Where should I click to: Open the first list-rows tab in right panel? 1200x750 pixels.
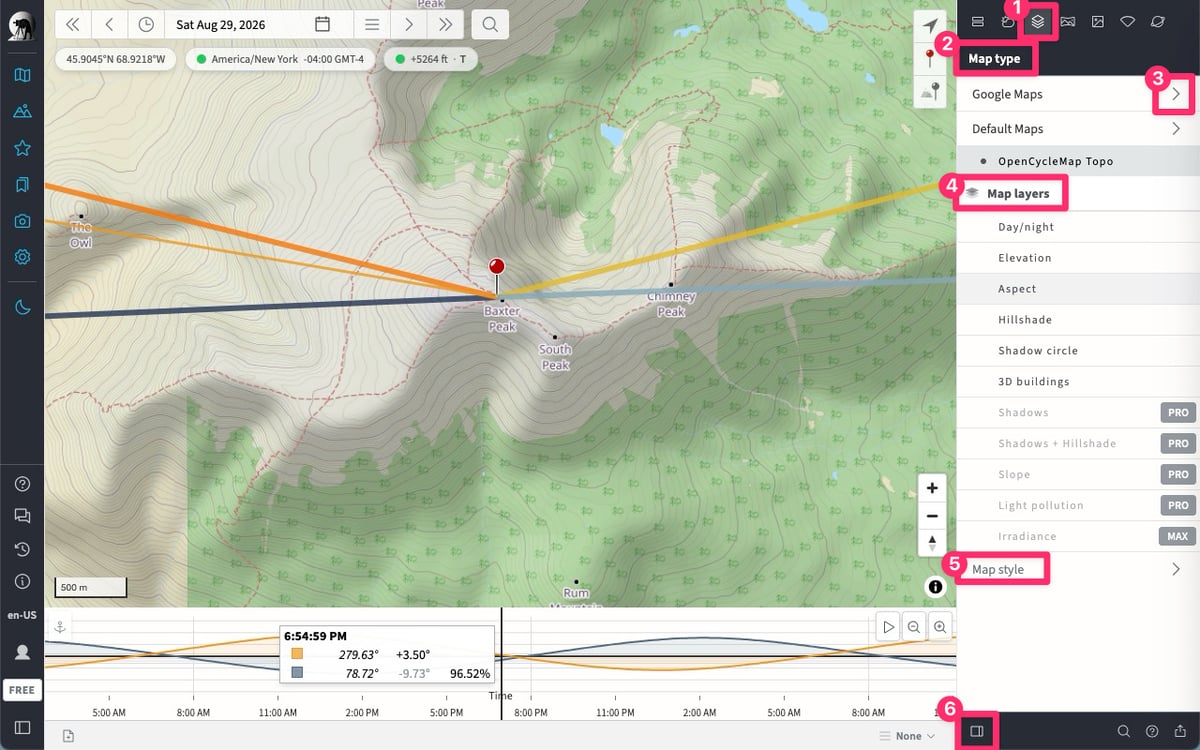click(x=978, y=21)
